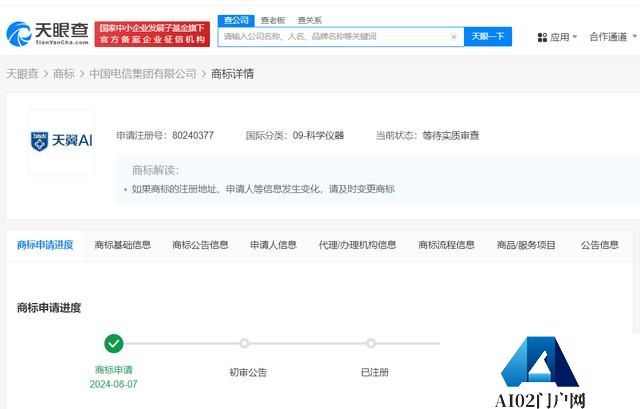Open the 商标申请进度 tab
640x409 pixels.
[45, 245]
